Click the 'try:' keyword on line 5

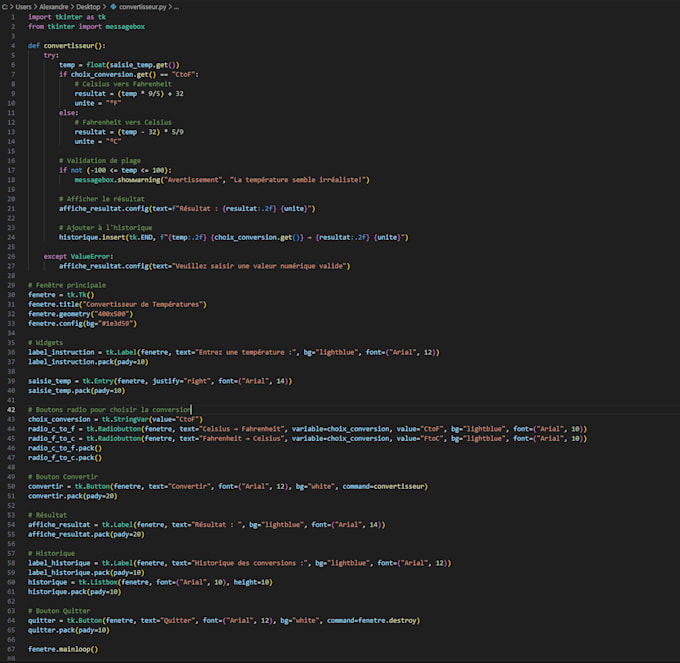(x=51, y=55)
